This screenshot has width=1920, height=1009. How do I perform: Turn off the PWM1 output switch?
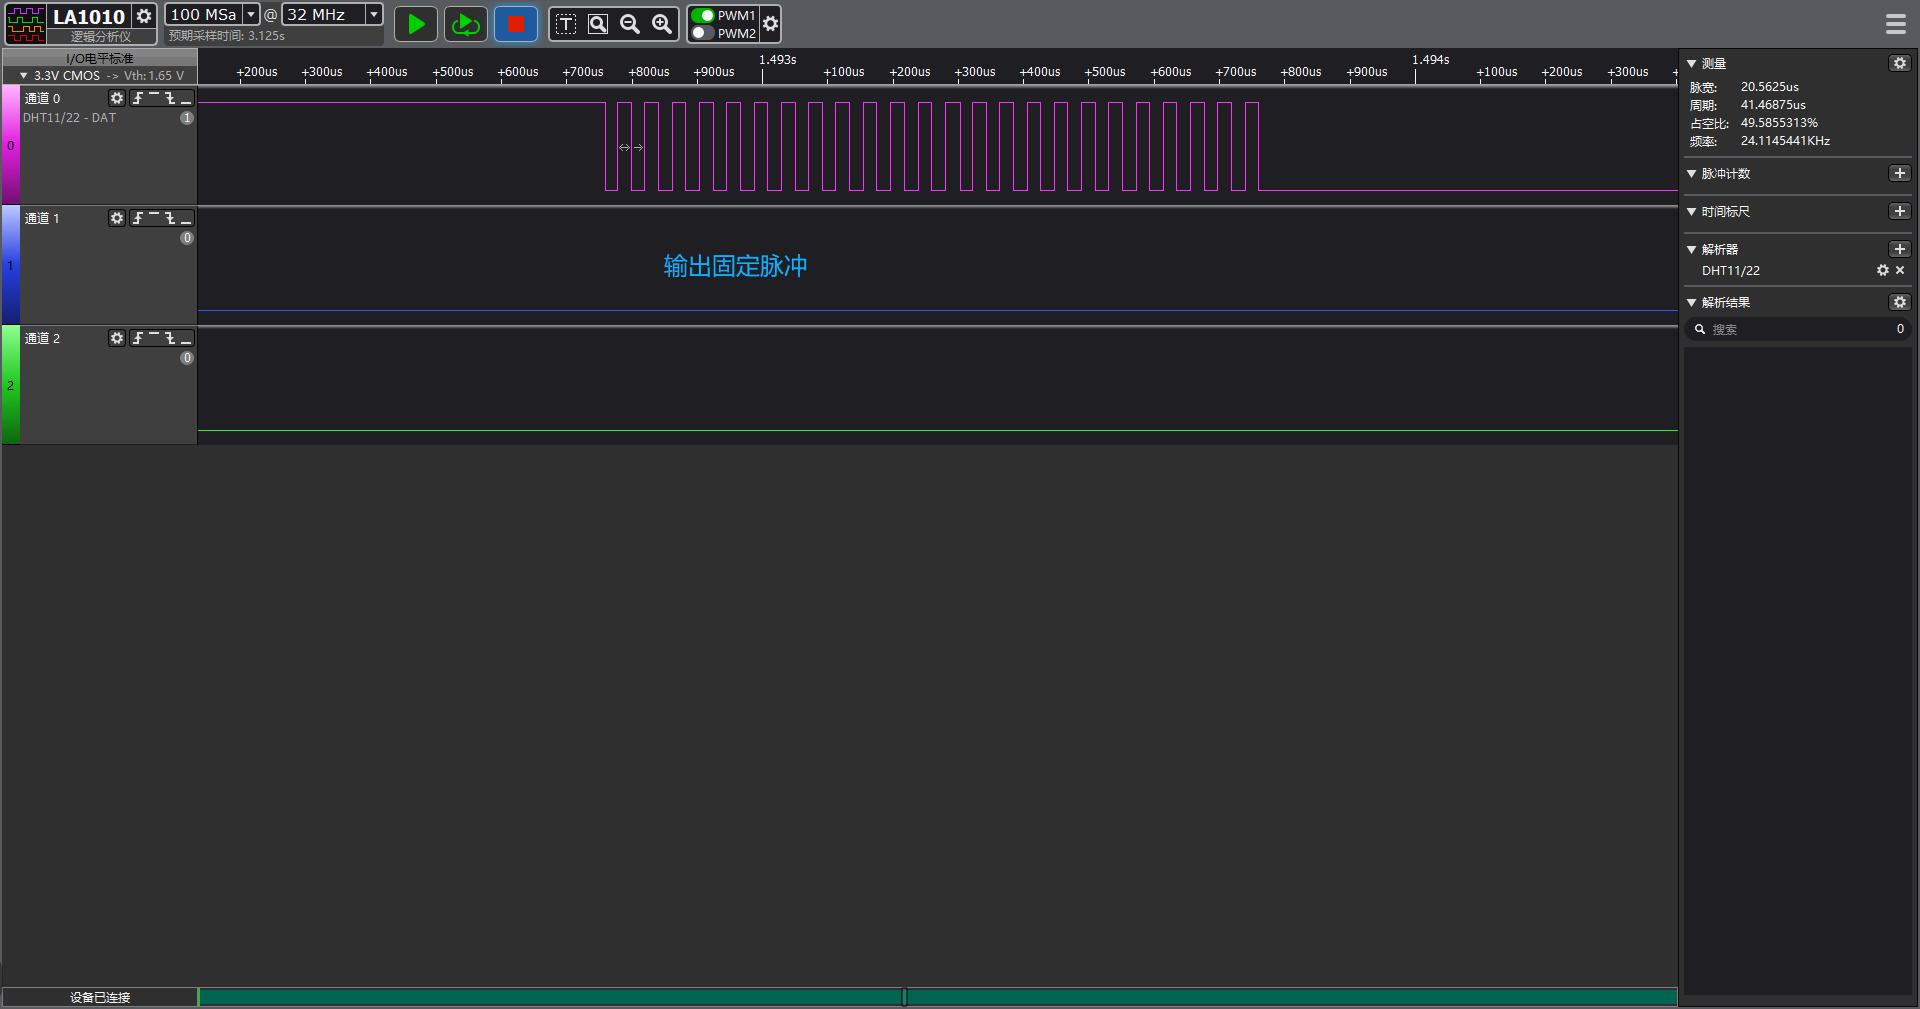[x=703, y=15]
